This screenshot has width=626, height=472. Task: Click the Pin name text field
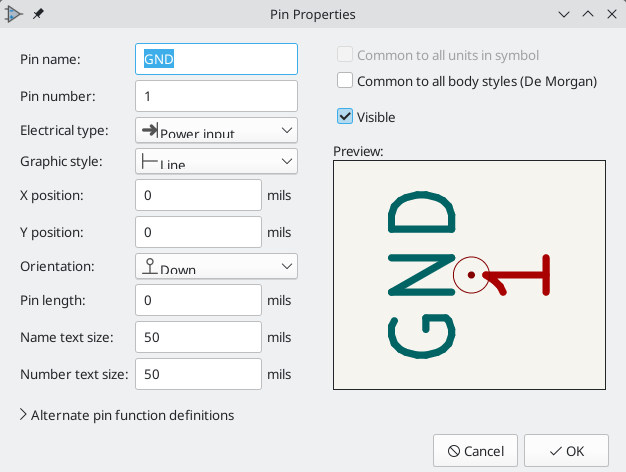click(216, 59)
